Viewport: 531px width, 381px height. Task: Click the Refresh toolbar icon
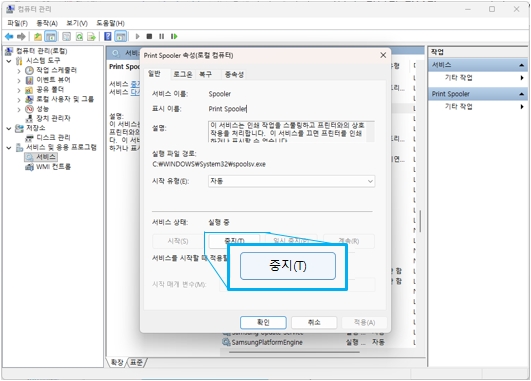pyautogui.click(x=79, y=36)
